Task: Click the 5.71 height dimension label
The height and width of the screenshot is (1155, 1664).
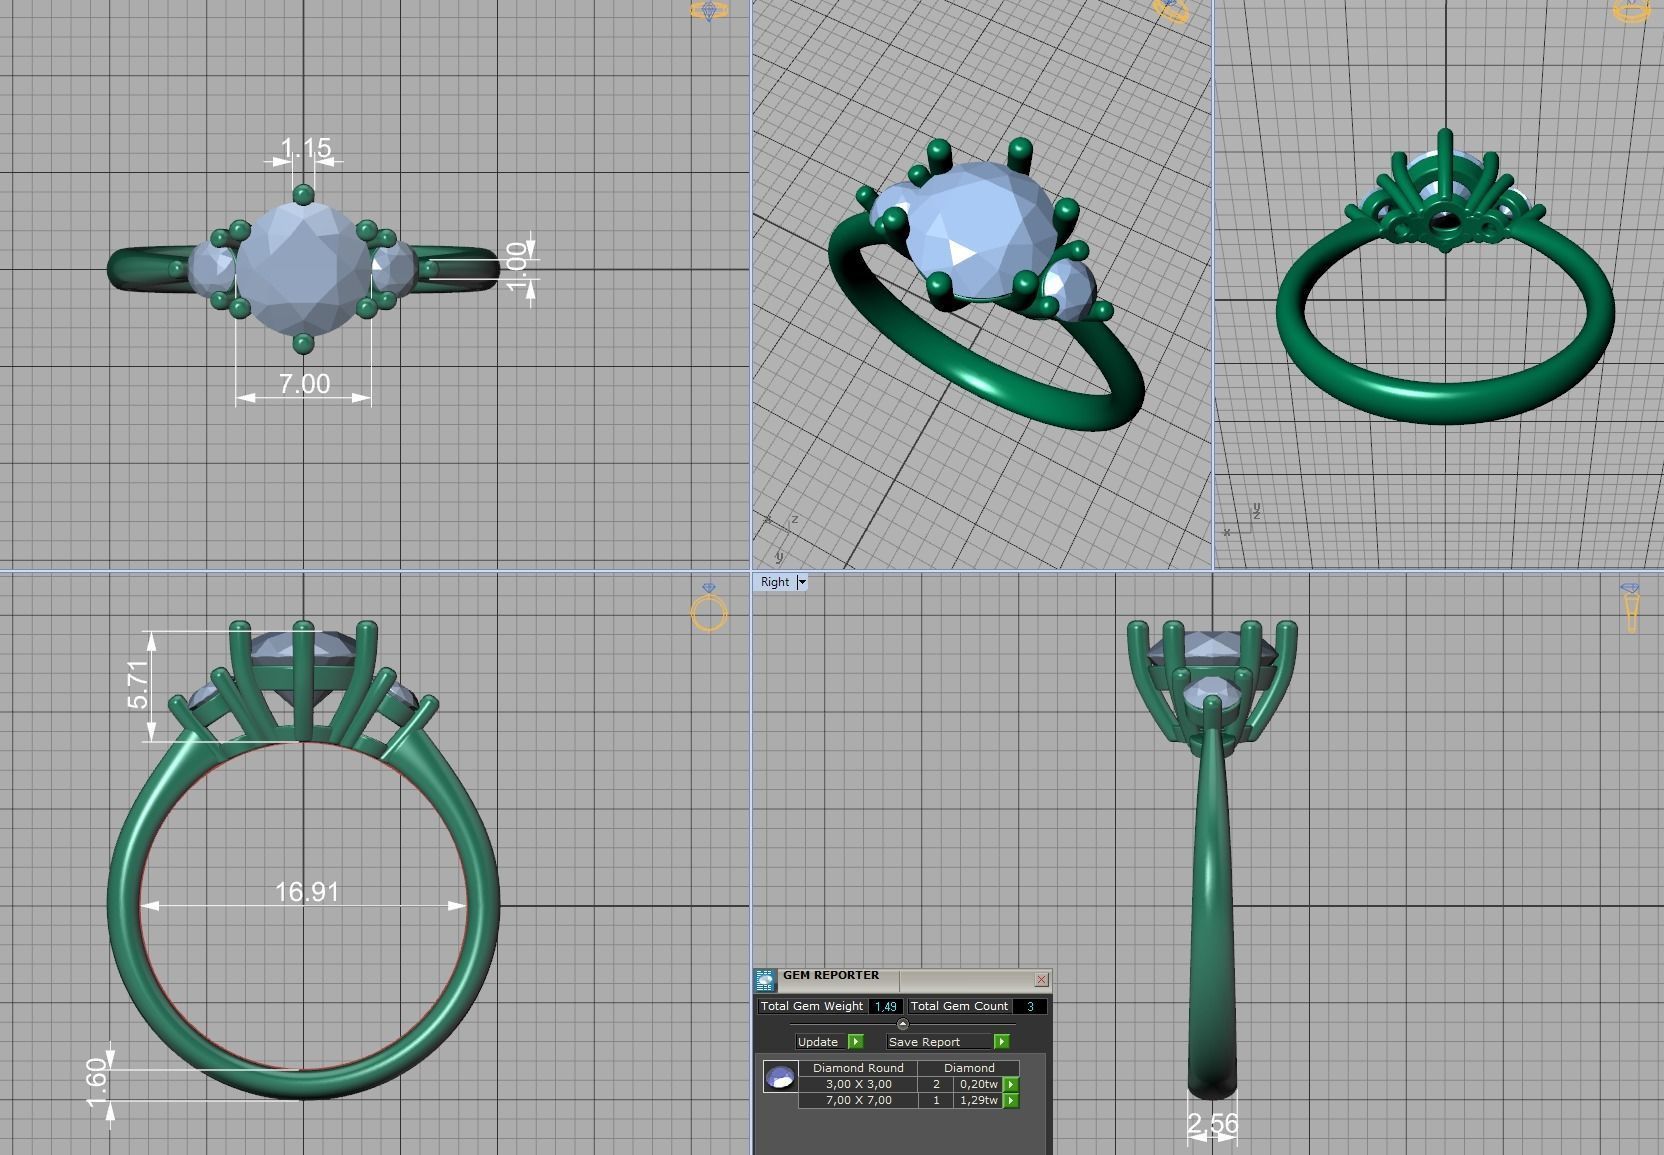Action: pos(139,685)
